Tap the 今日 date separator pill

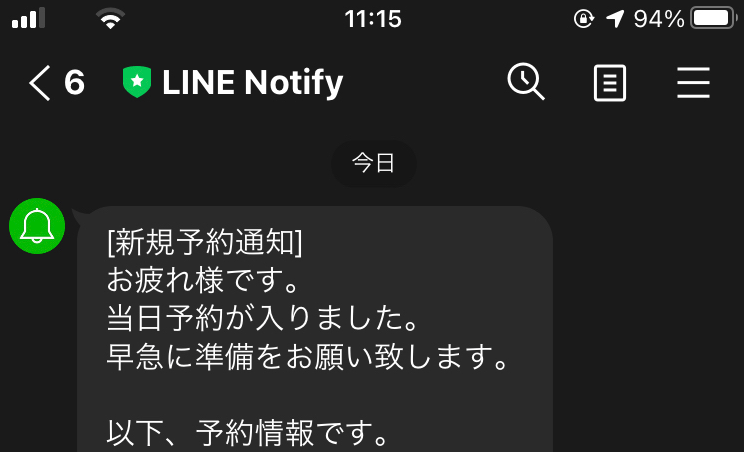pyautogui.click(x=373, y=163)
